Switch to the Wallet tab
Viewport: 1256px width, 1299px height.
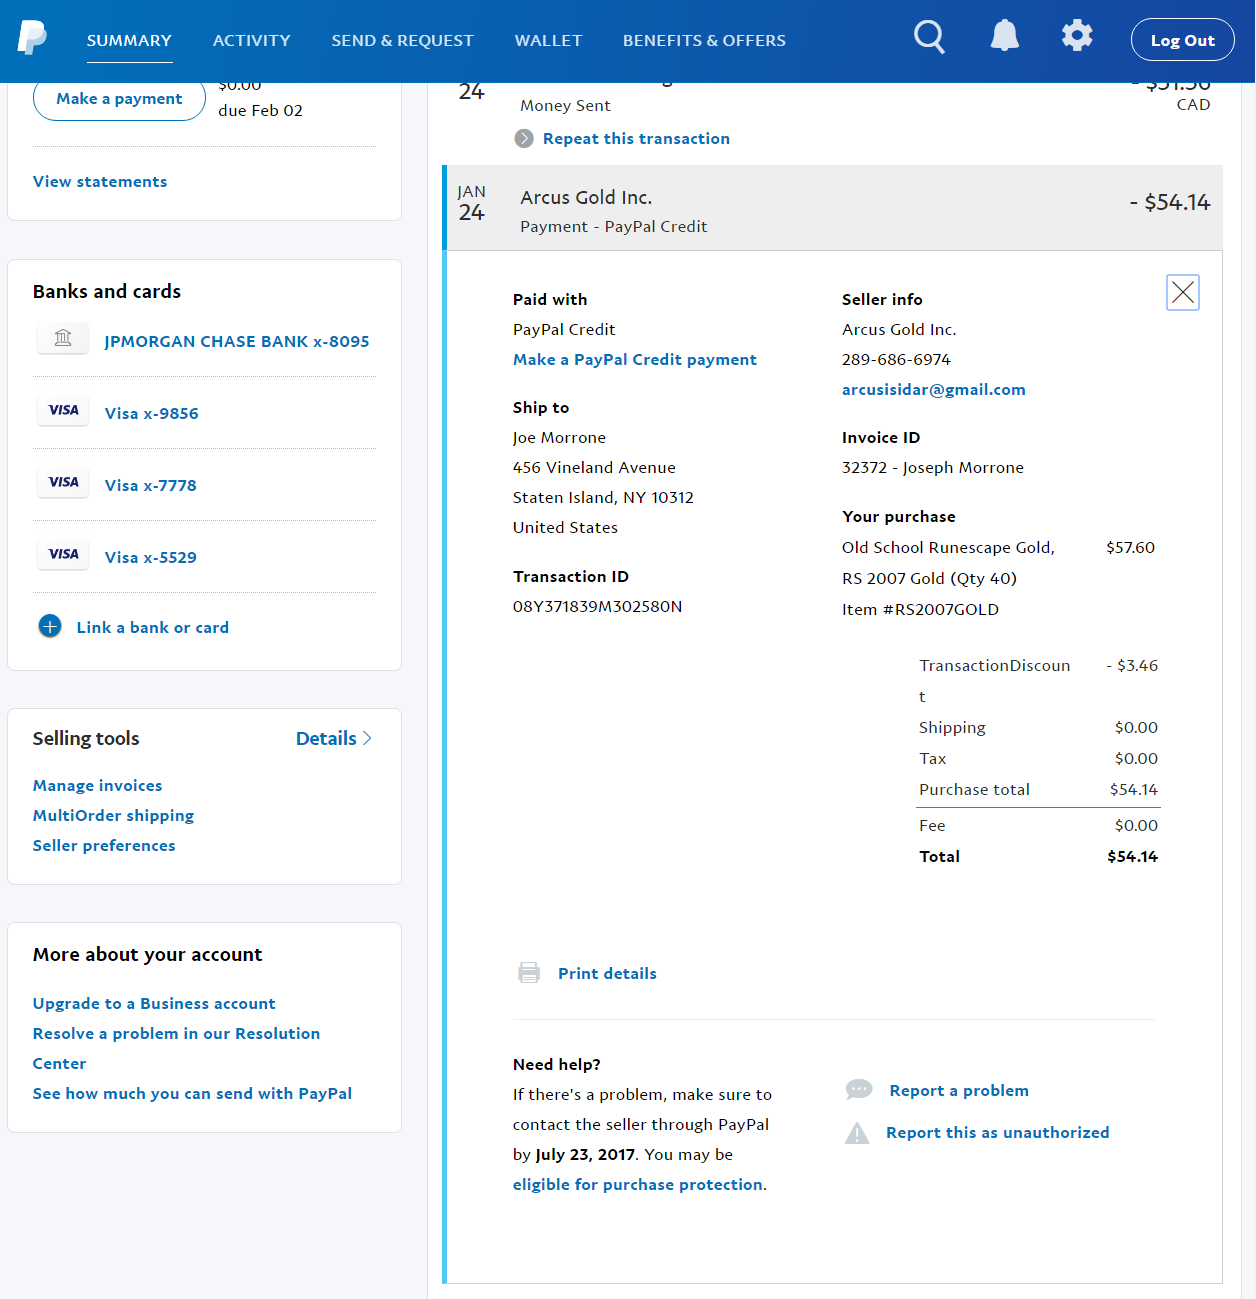click(x=548, y=41)
